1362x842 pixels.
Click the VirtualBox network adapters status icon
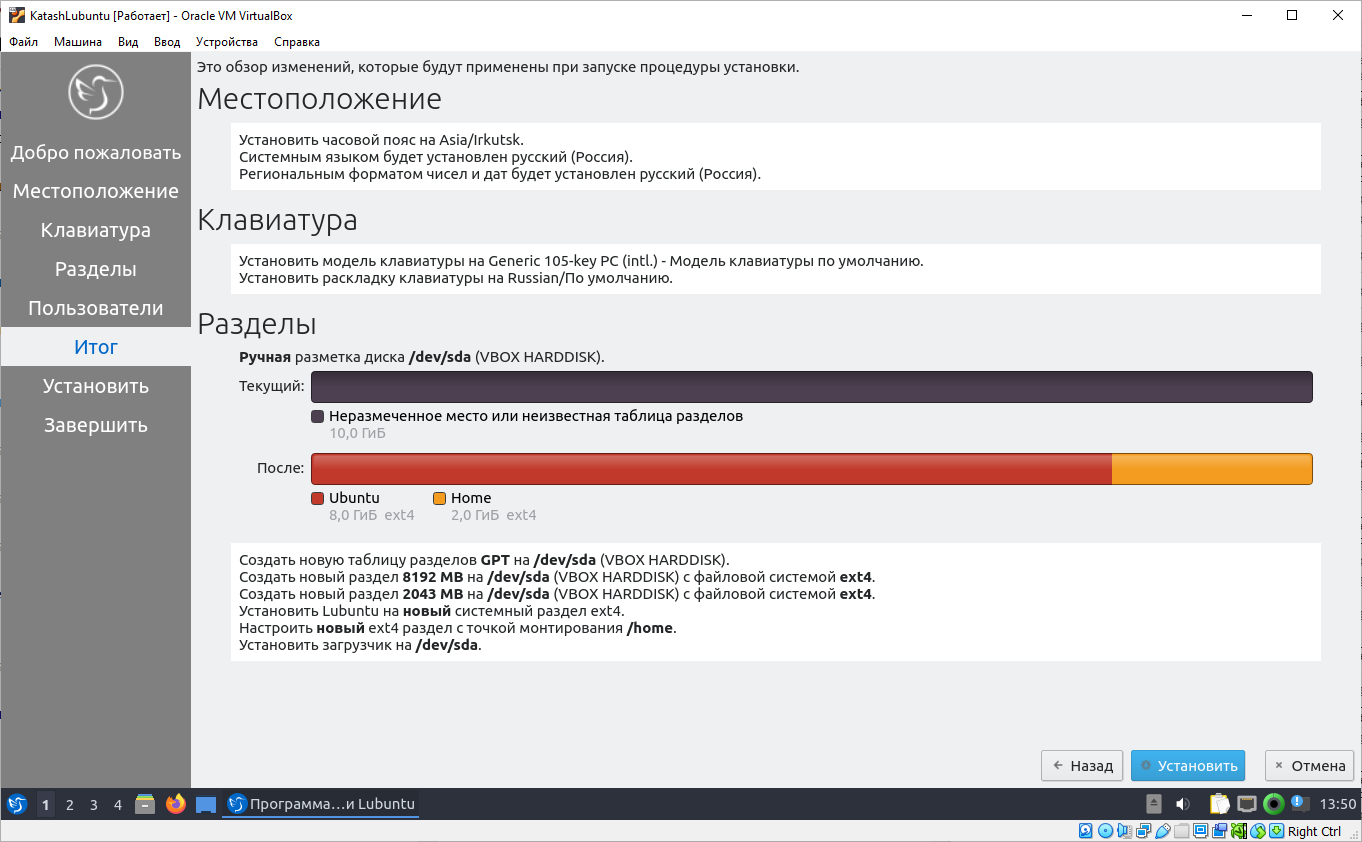click(x=1143, y=831)
